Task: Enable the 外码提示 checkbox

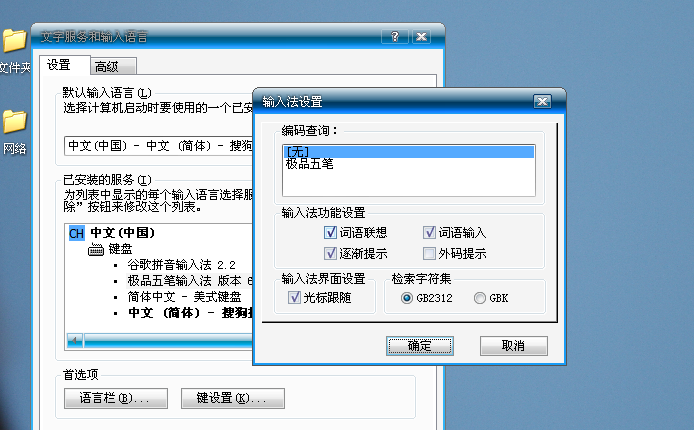Action: point(429,253)
